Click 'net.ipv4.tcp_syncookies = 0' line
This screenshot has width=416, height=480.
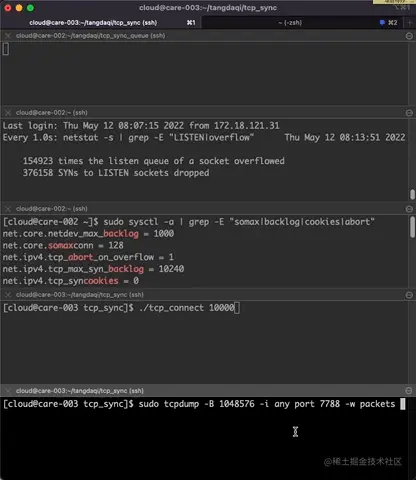coord(71,281)
